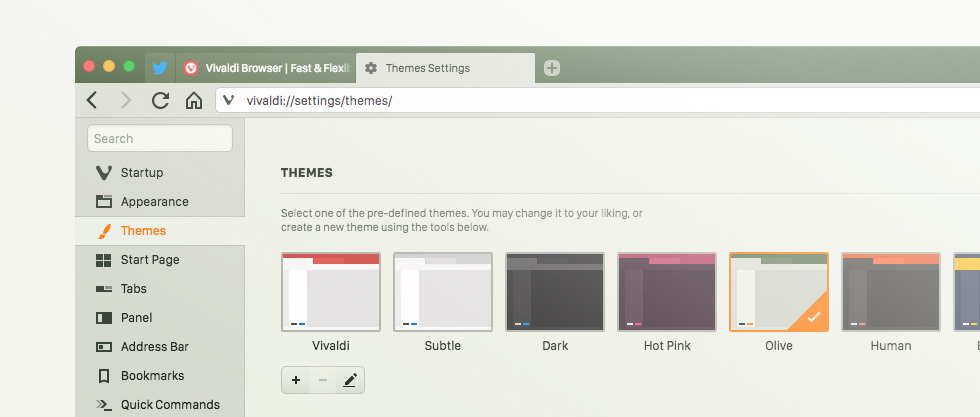
Task: Choose the Dark theme thumbnail
Action: tap(554, 292)
